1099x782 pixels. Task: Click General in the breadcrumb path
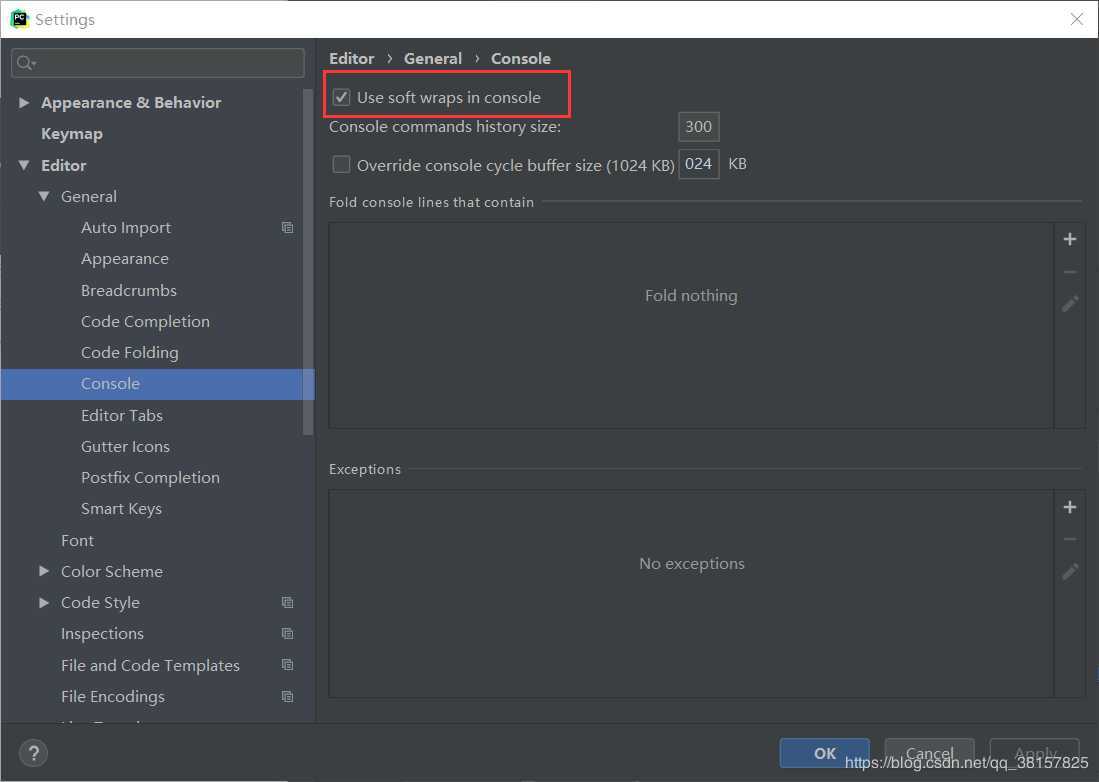[x=432, y=59]
